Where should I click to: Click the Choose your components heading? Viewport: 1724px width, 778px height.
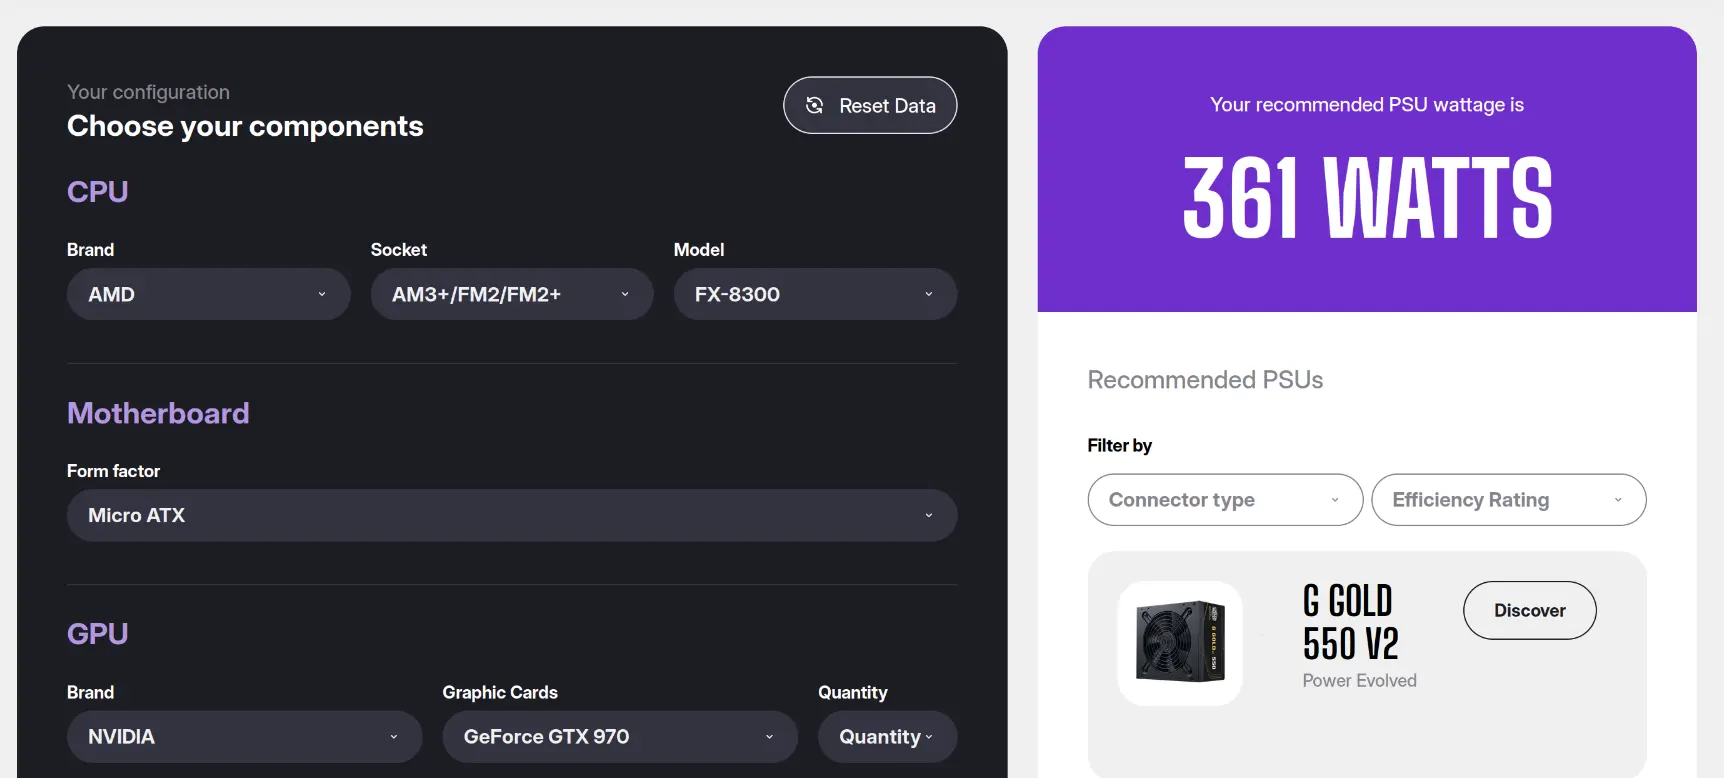point(245,126)
